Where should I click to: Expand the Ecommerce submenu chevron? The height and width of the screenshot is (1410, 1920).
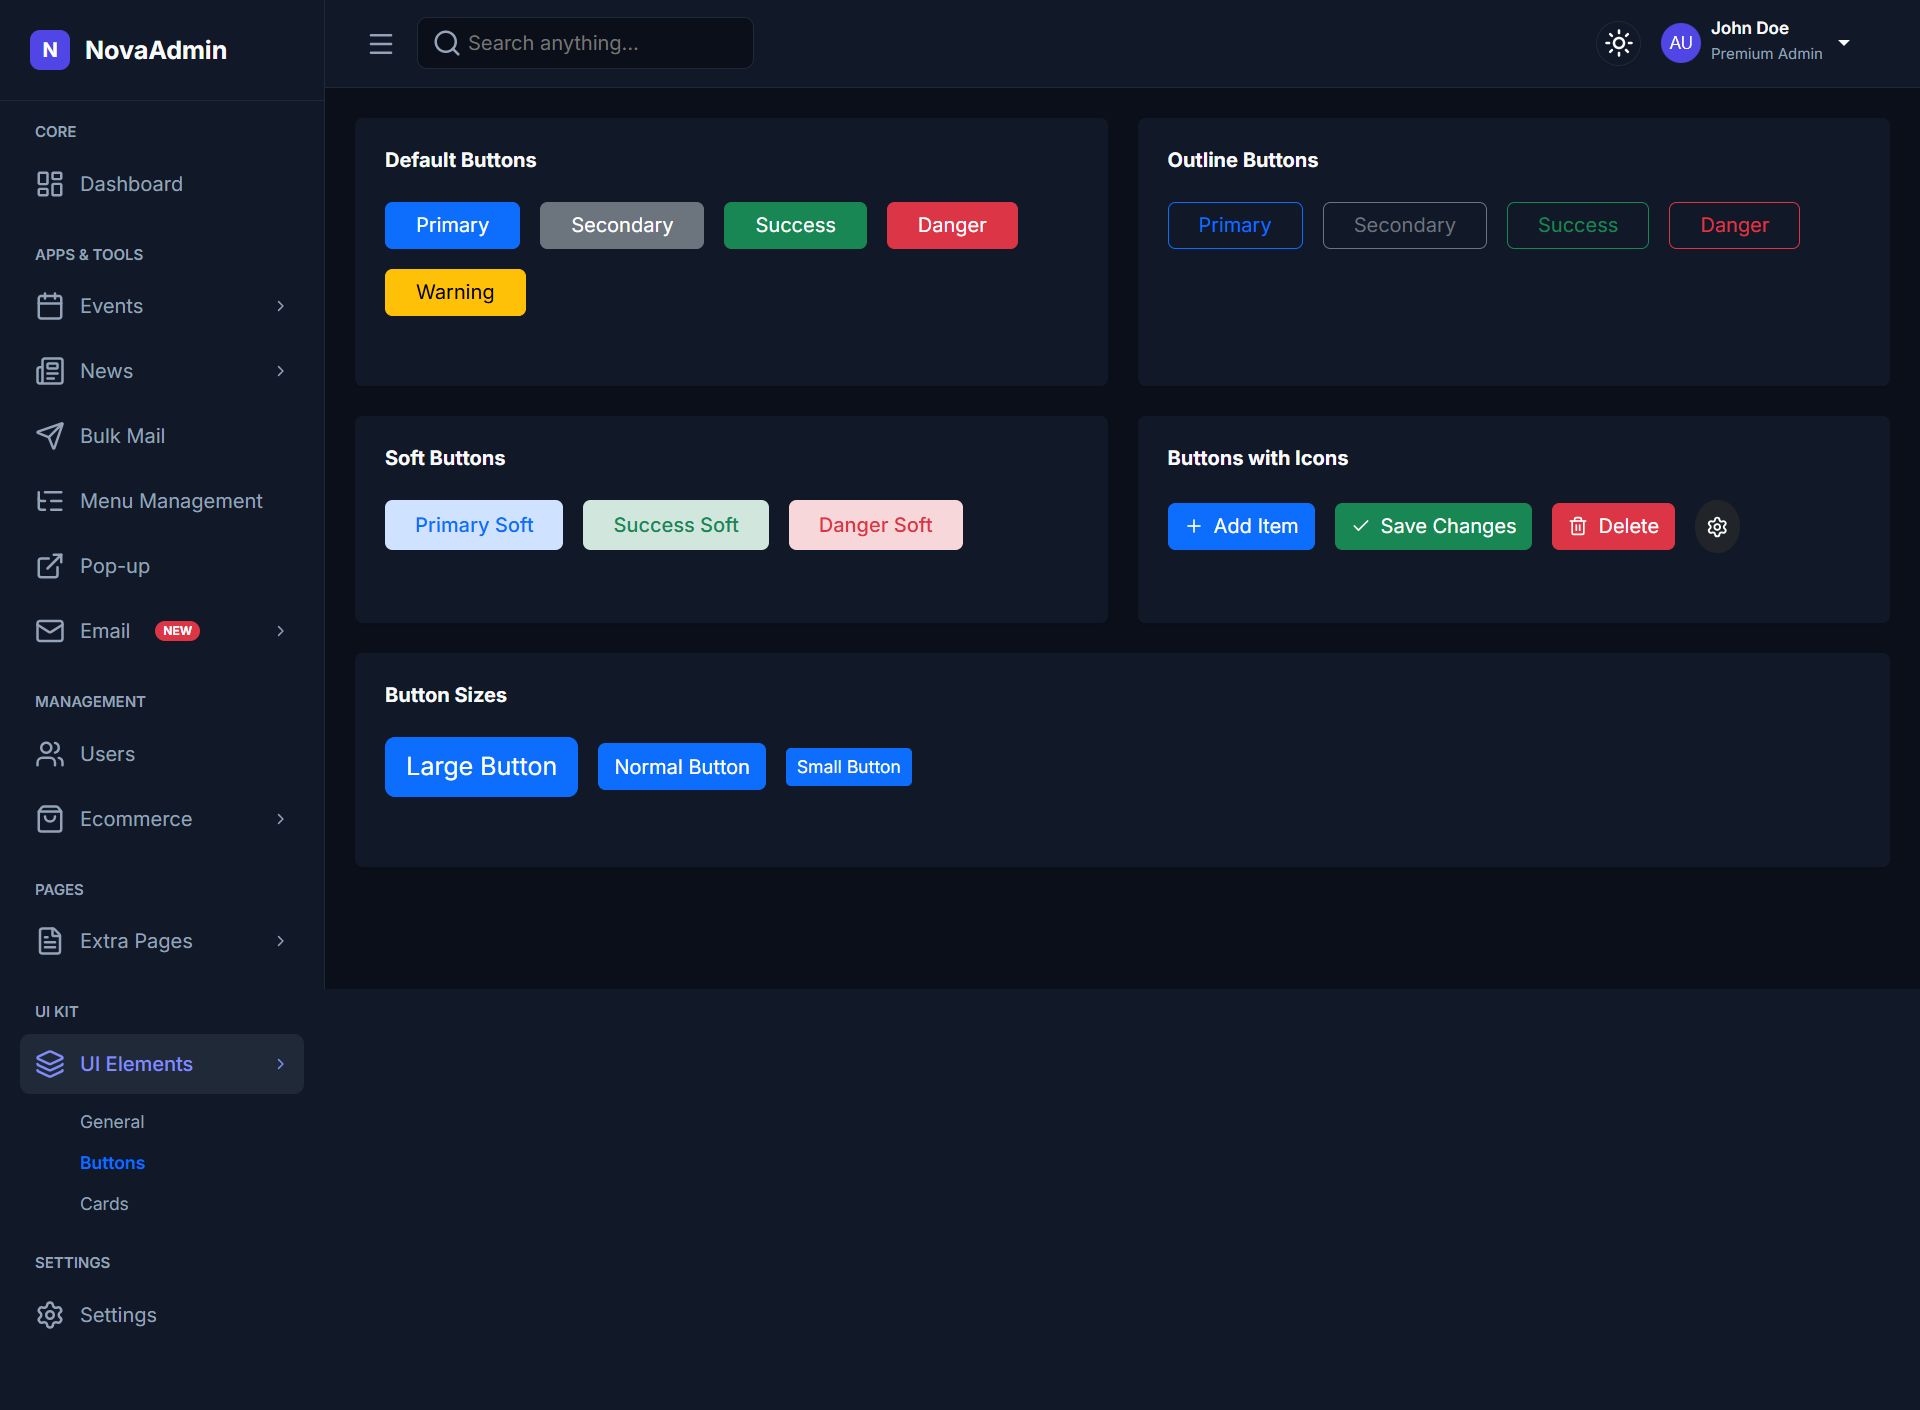click(280, 819)
